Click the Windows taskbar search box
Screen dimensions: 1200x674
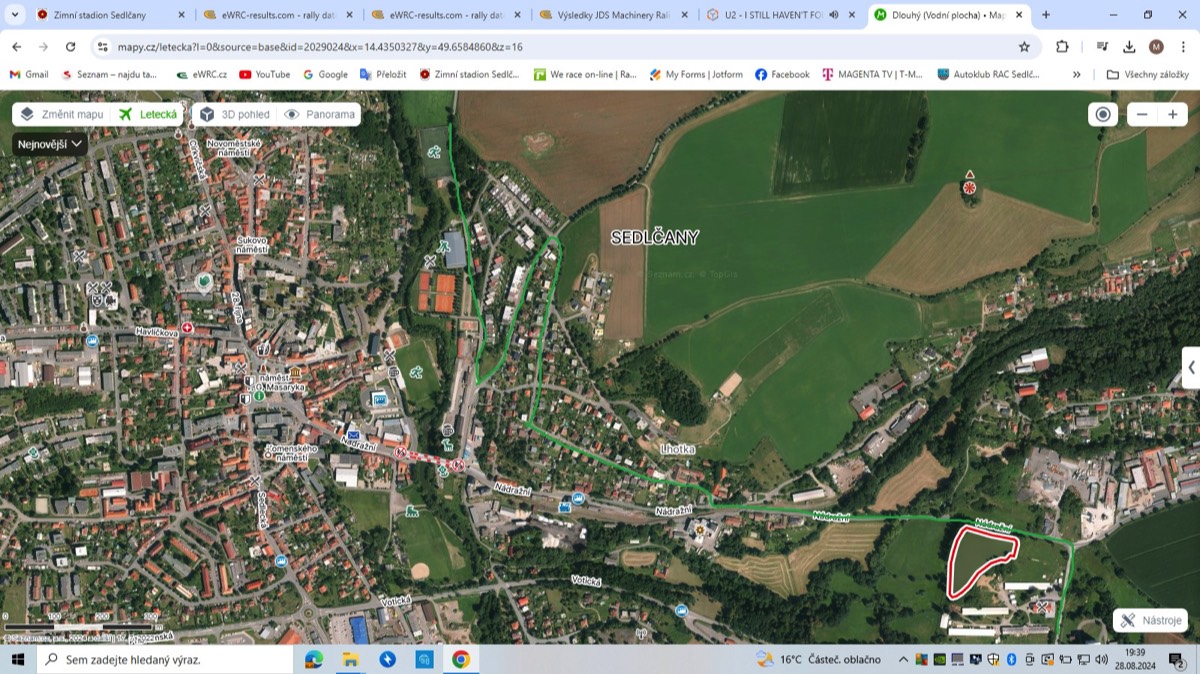pyautogui.click(x=165, y=659)
